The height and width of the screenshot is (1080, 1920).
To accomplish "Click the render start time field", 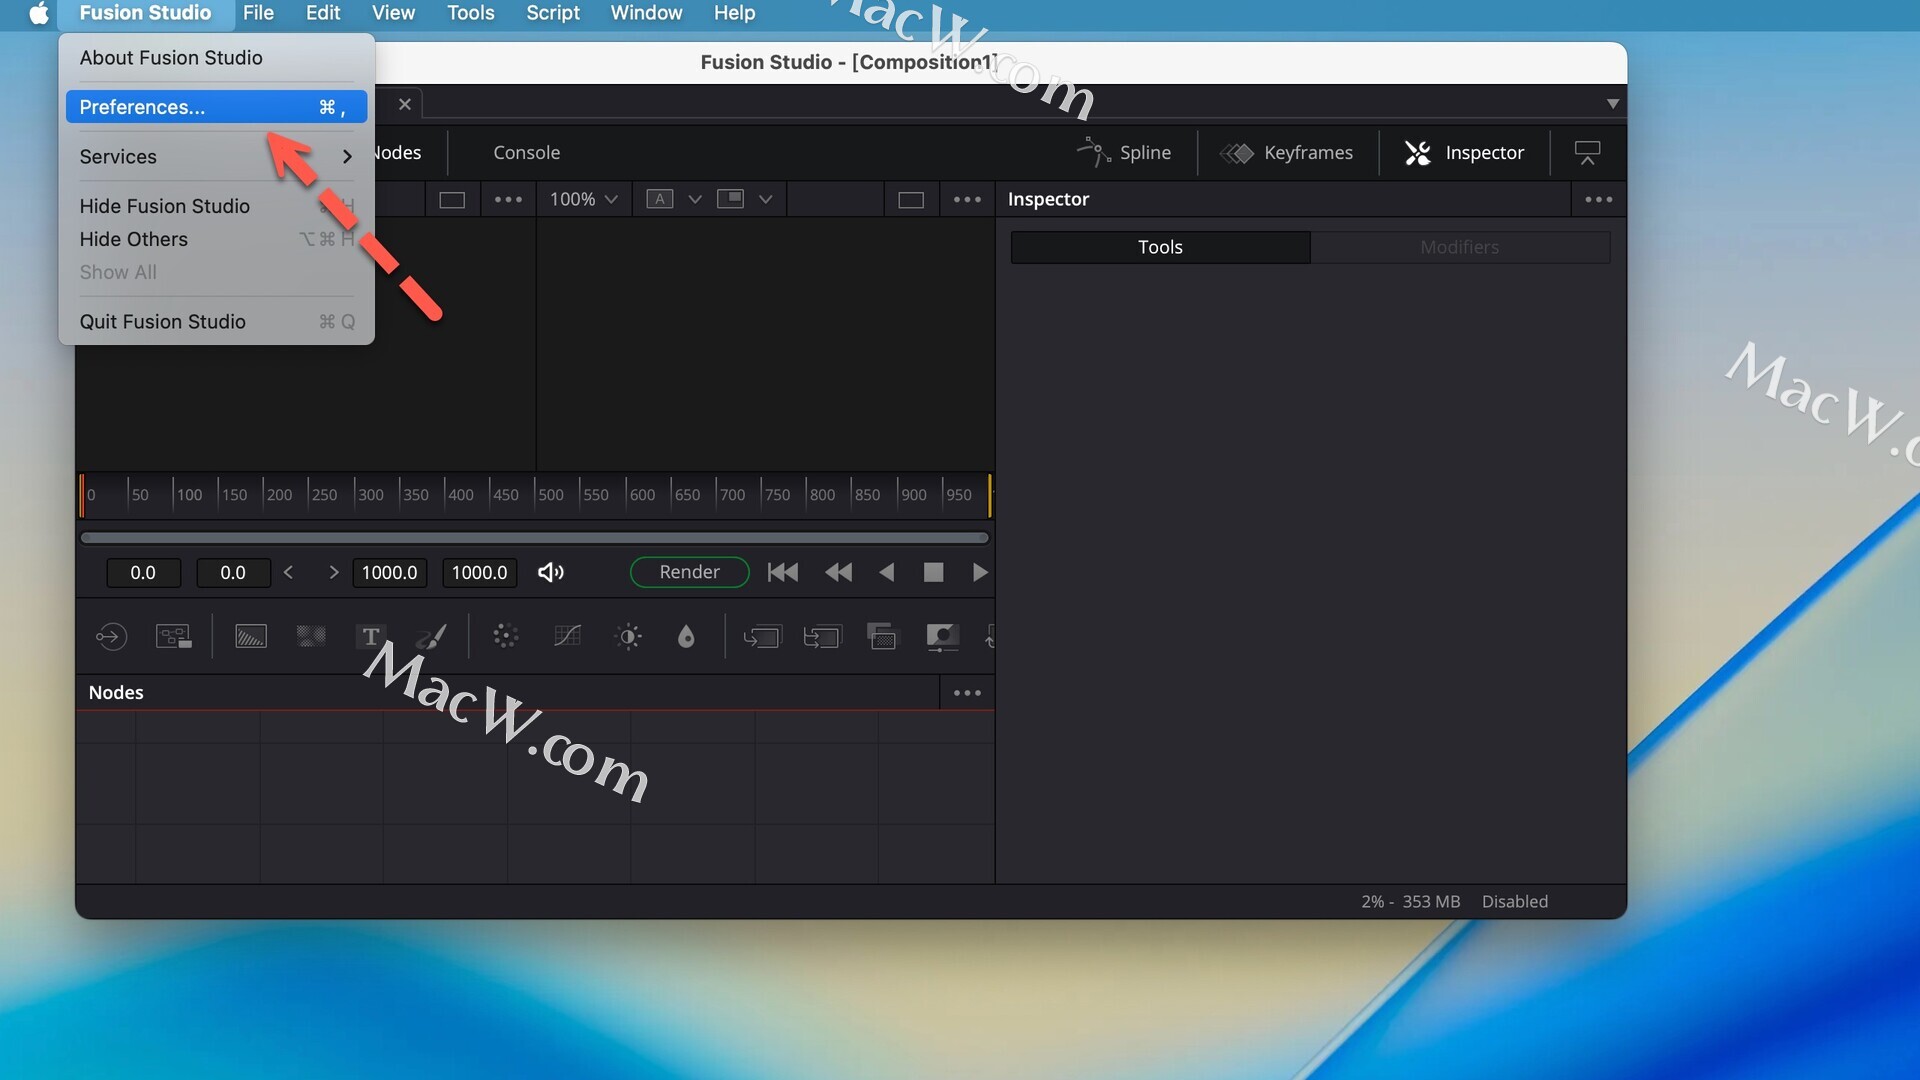I will coord(233,573).
